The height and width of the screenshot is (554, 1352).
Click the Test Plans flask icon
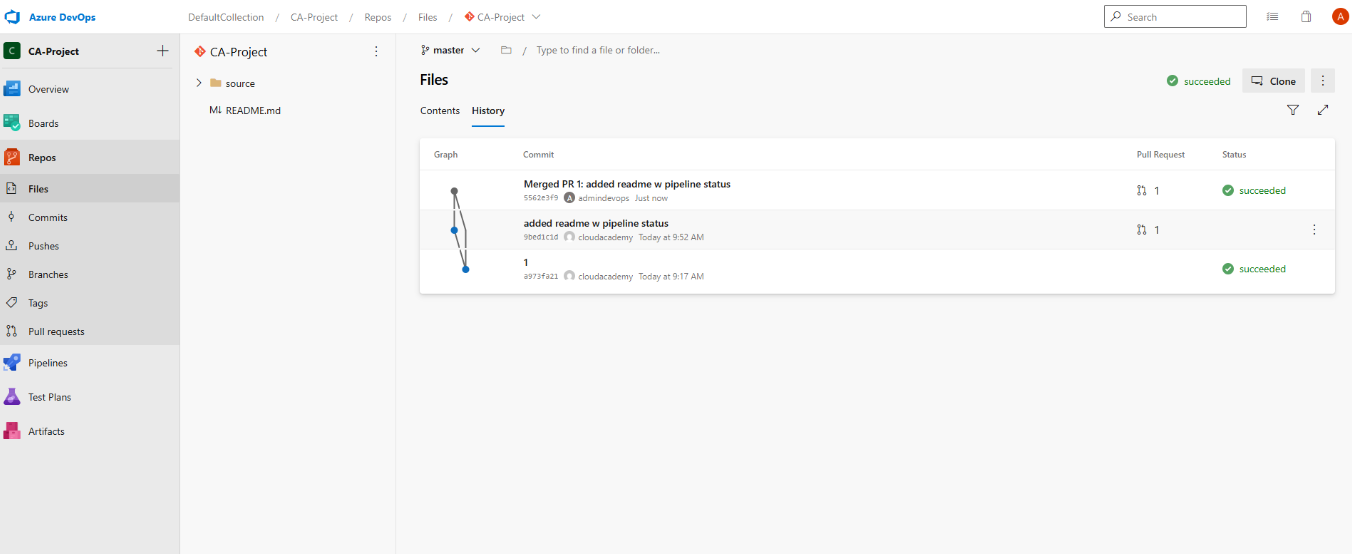pos(12,397)
